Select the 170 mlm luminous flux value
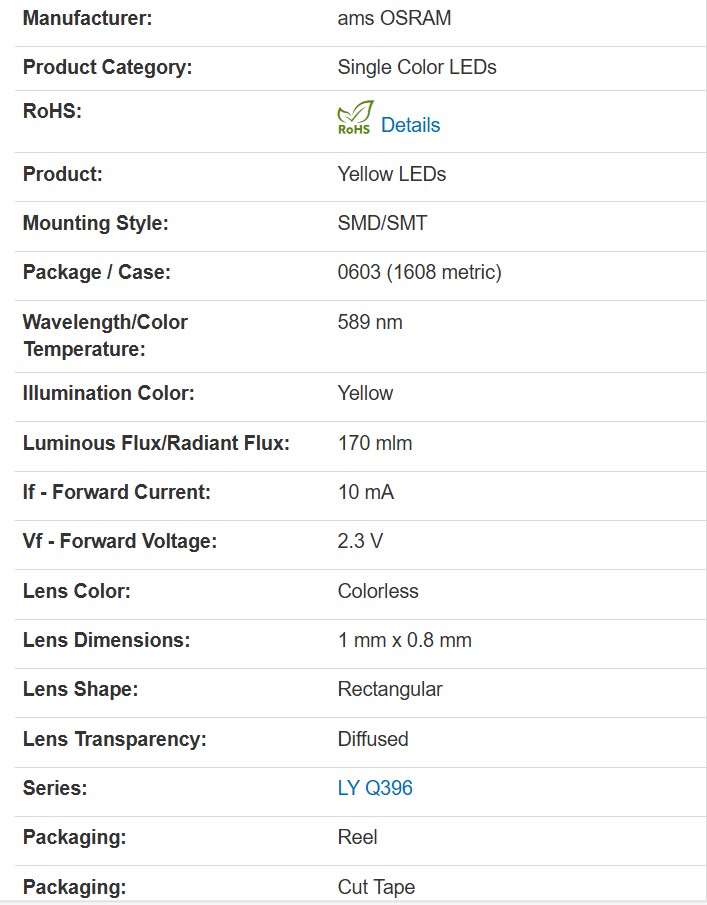 [375, 443]
